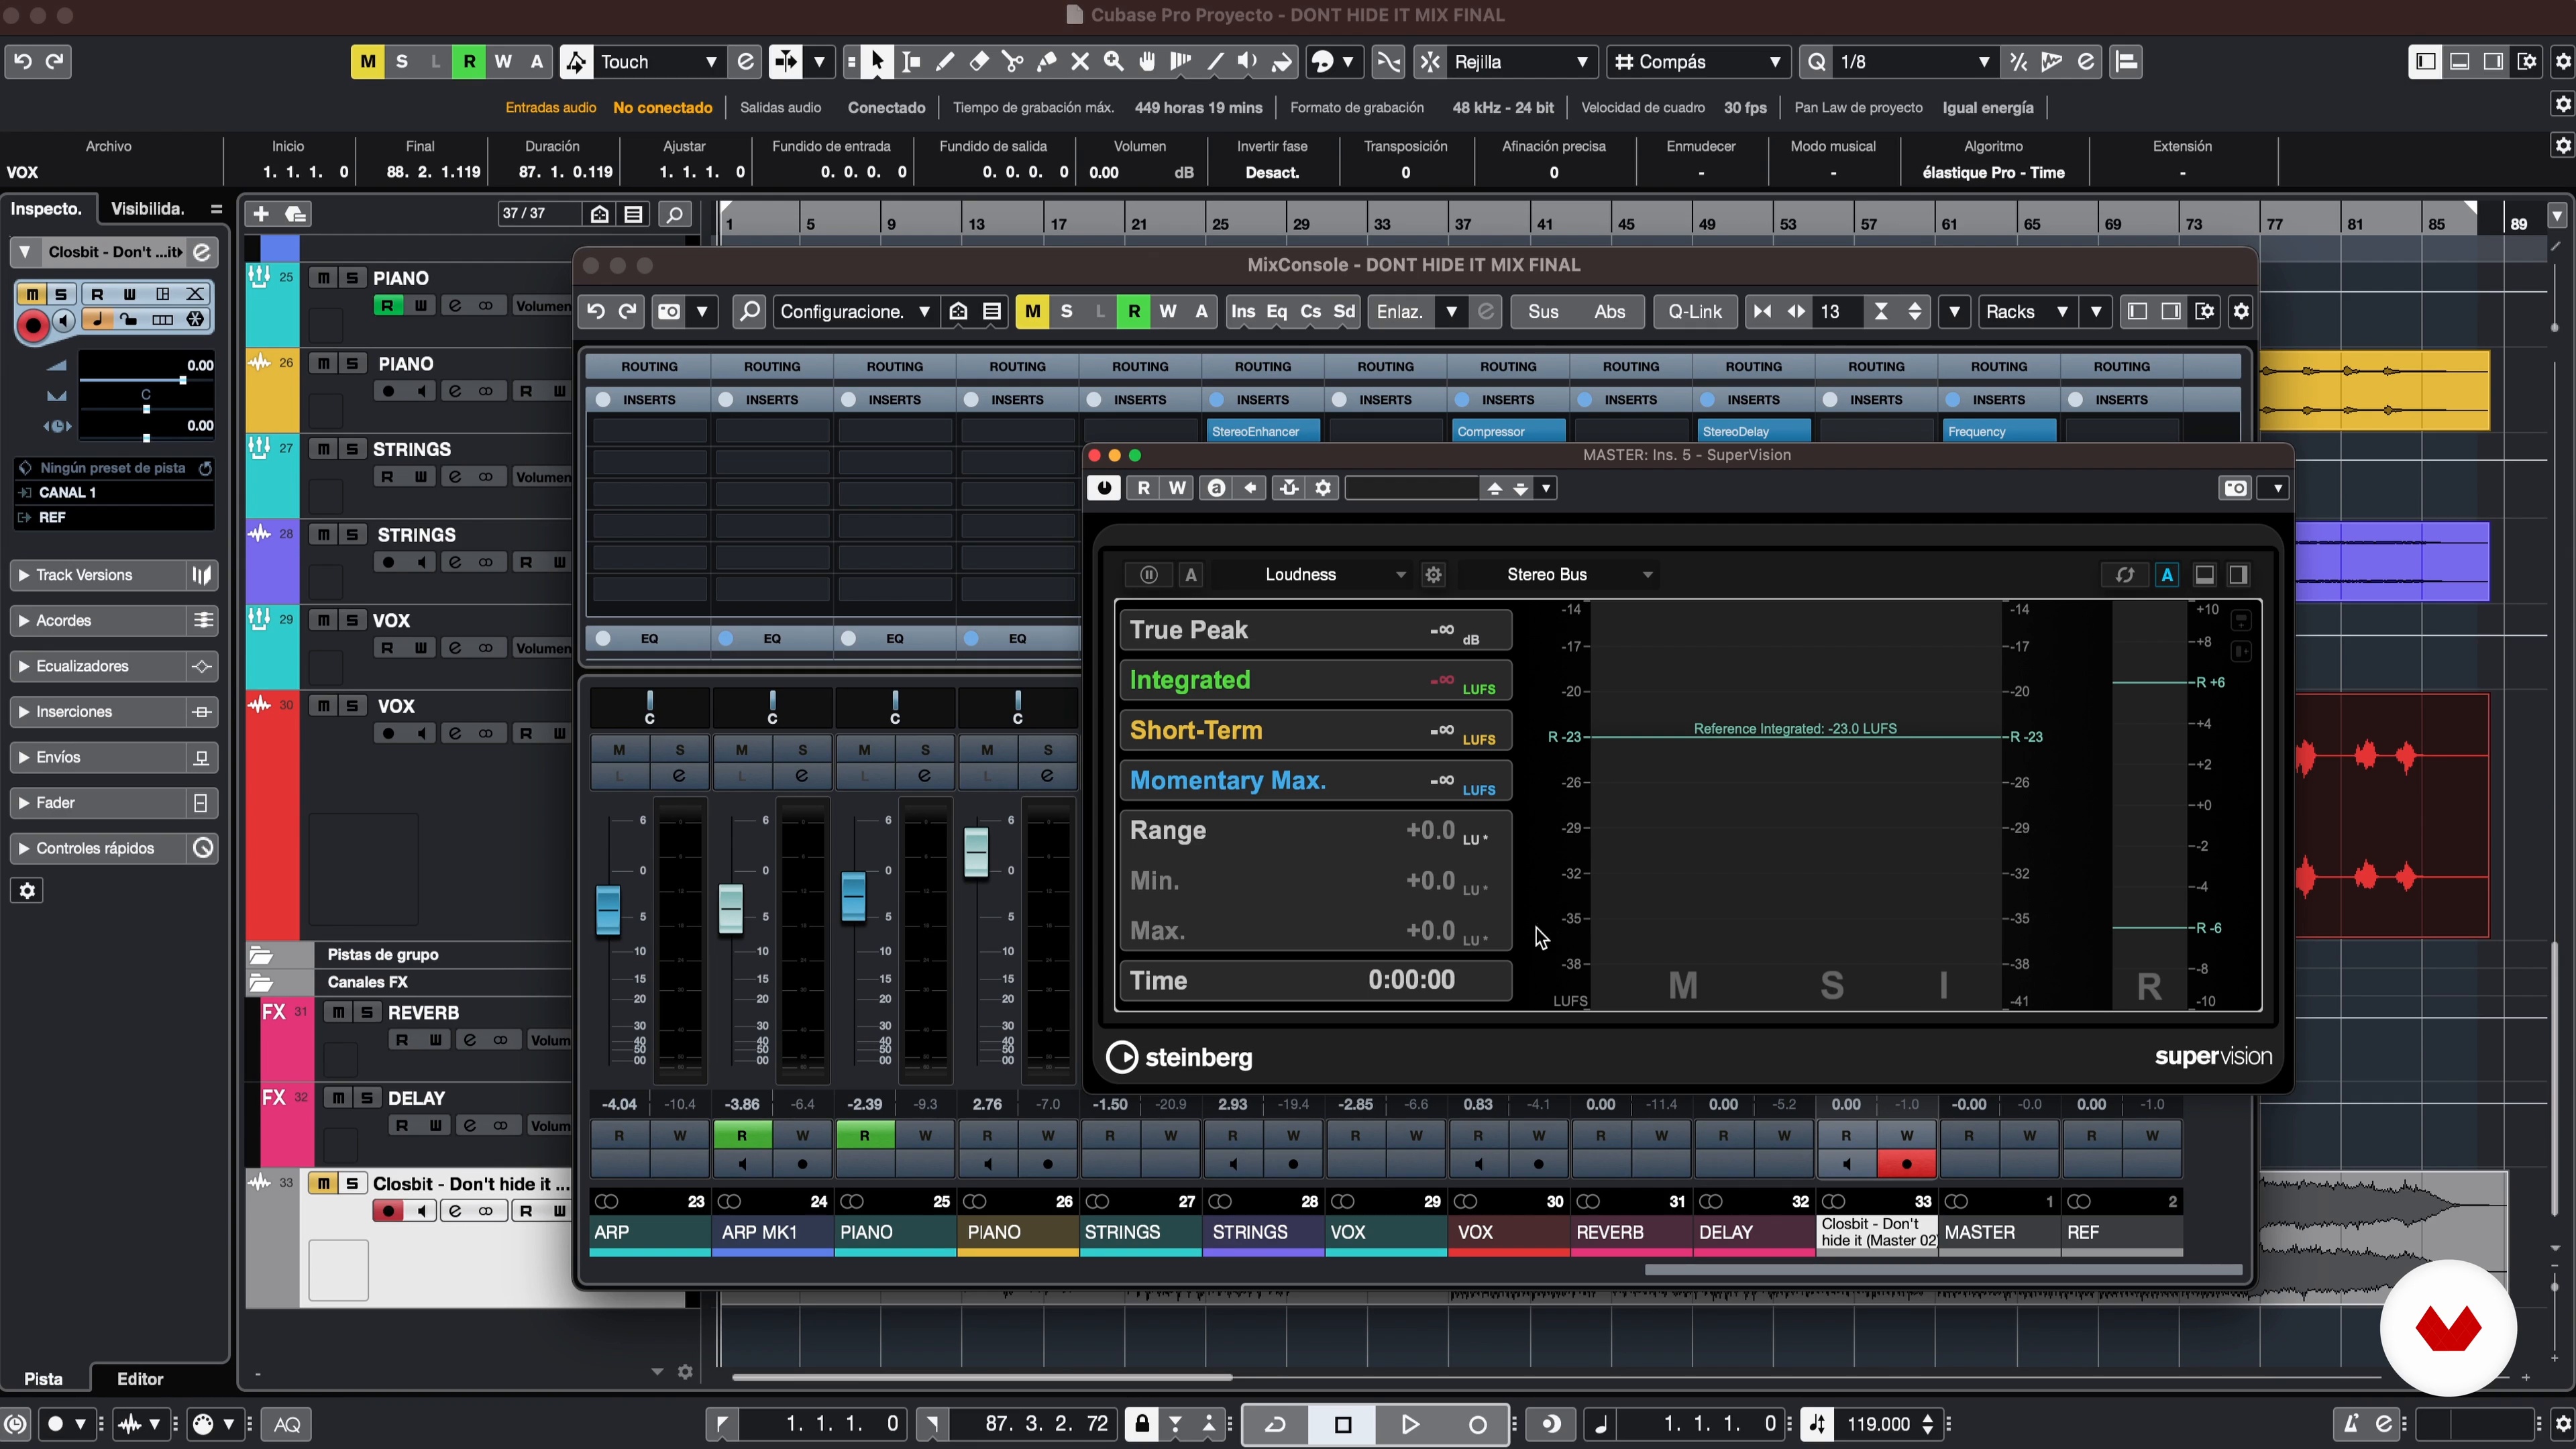Open track search magnifier in track list
Viewport: 2576px width, 1449px height.
pos(675,214)
